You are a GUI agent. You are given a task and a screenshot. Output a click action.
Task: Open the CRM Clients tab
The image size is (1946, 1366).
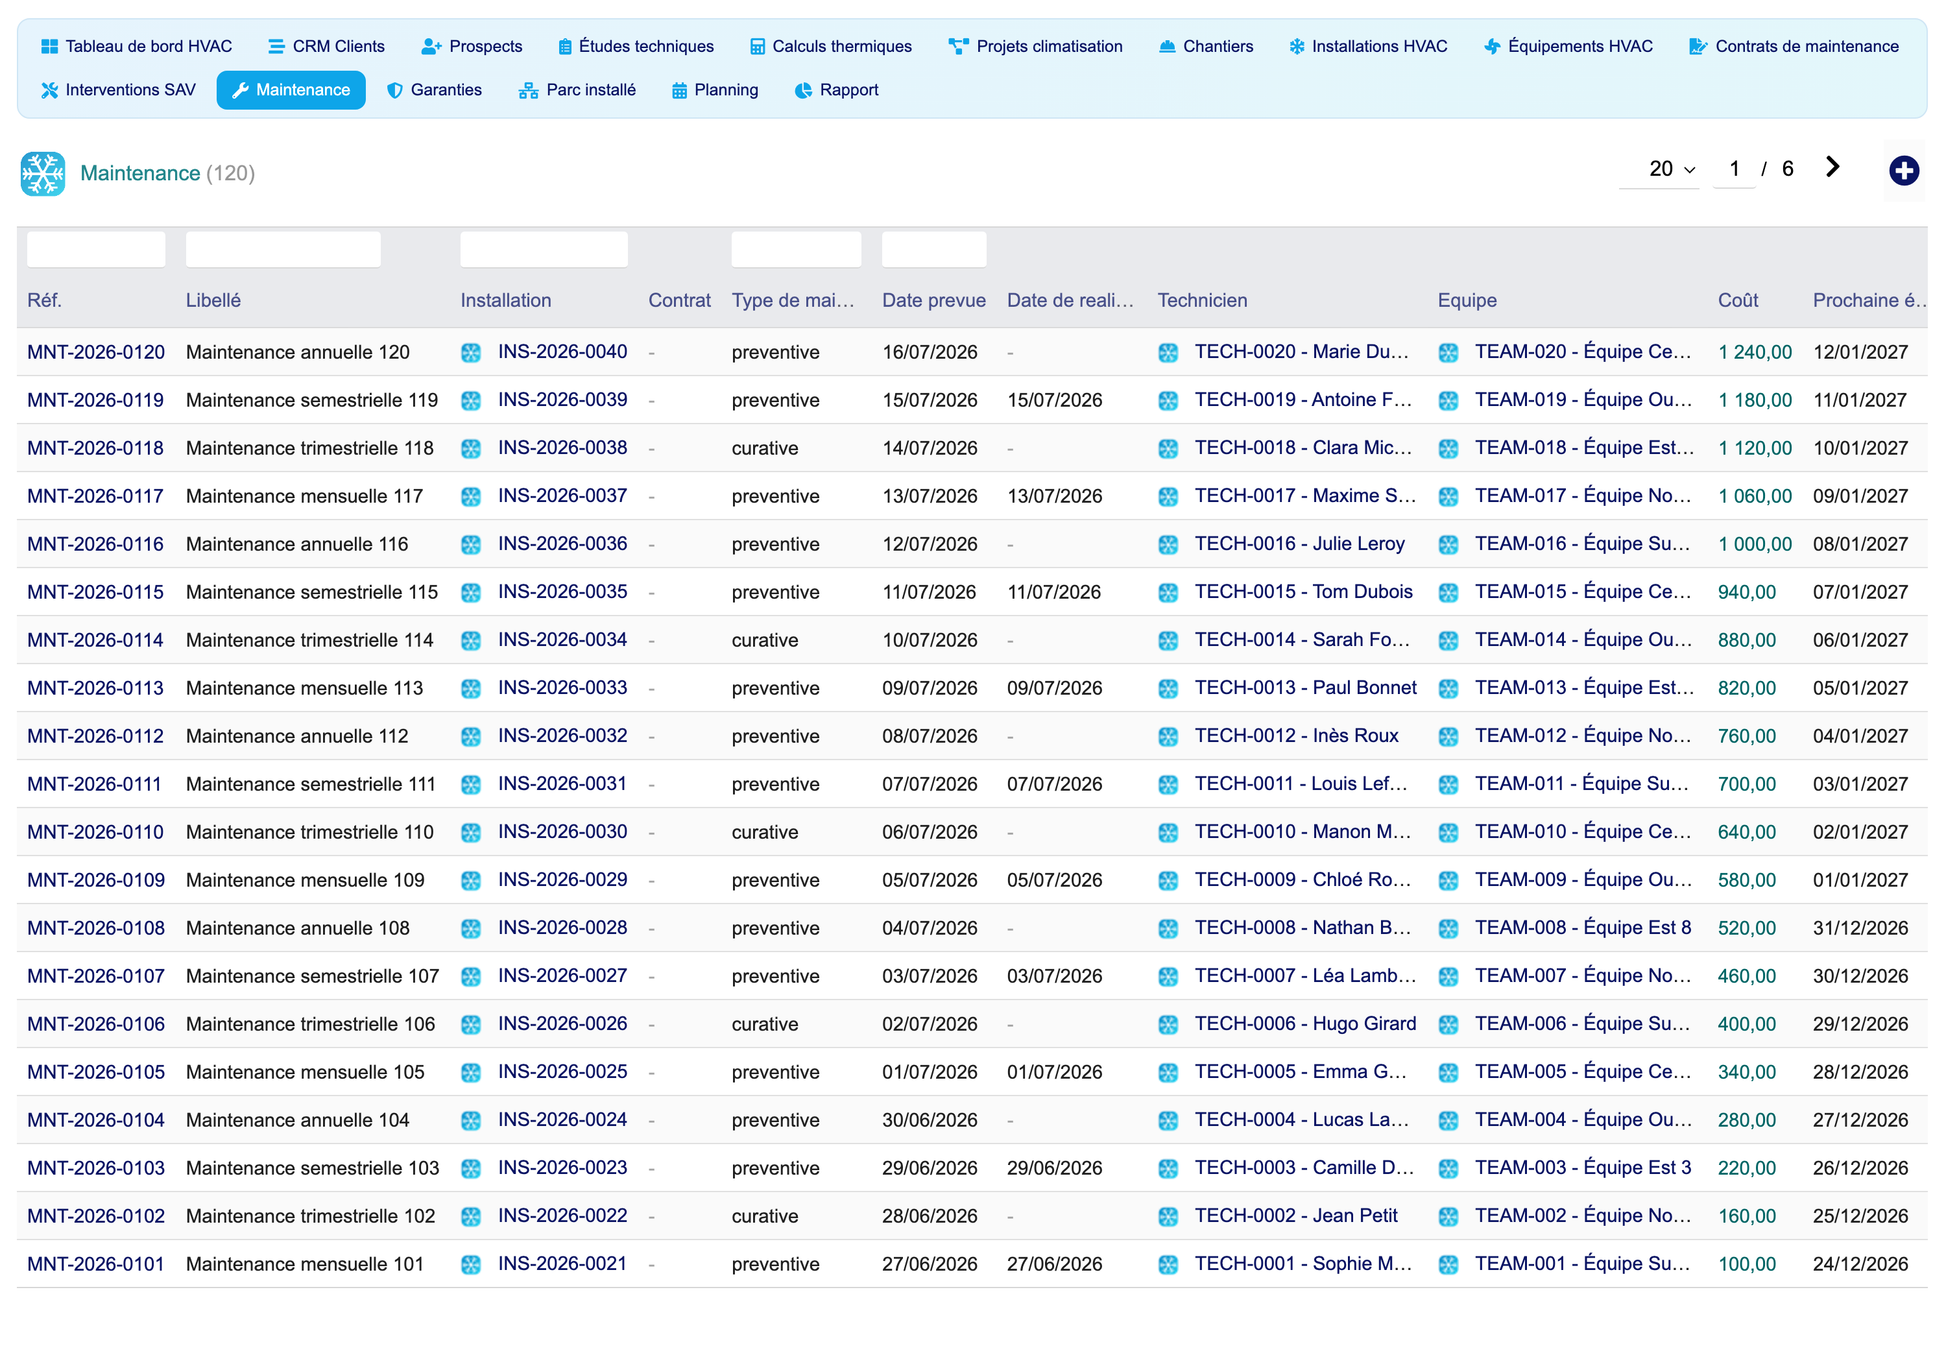point(326,47)
